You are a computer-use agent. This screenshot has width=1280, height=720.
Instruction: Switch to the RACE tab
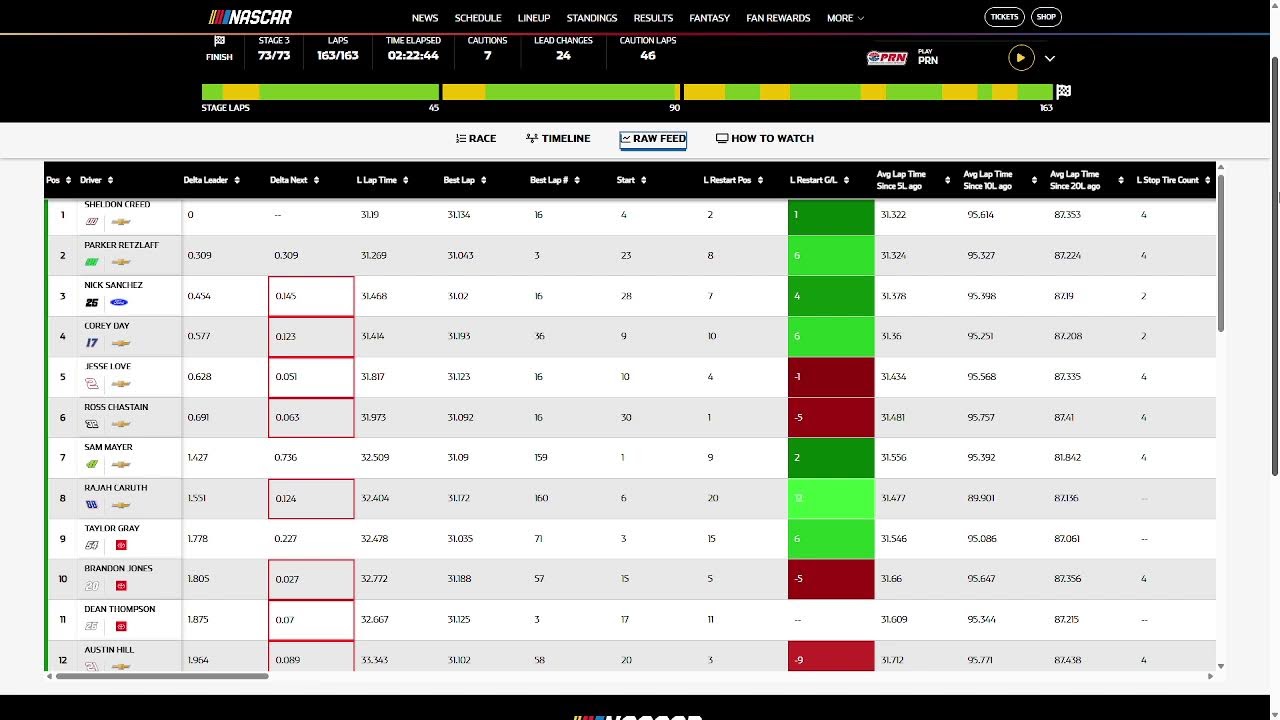(476, 139)
